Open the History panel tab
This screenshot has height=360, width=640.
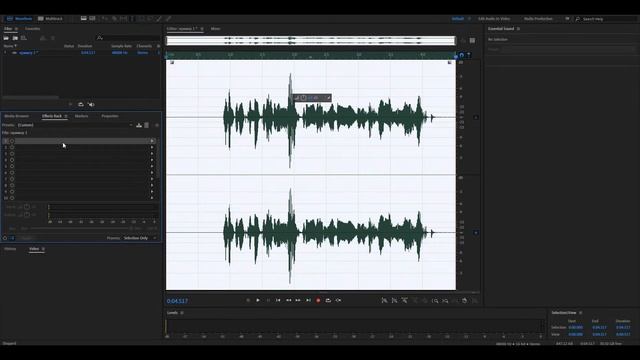(x=10, y=249)
